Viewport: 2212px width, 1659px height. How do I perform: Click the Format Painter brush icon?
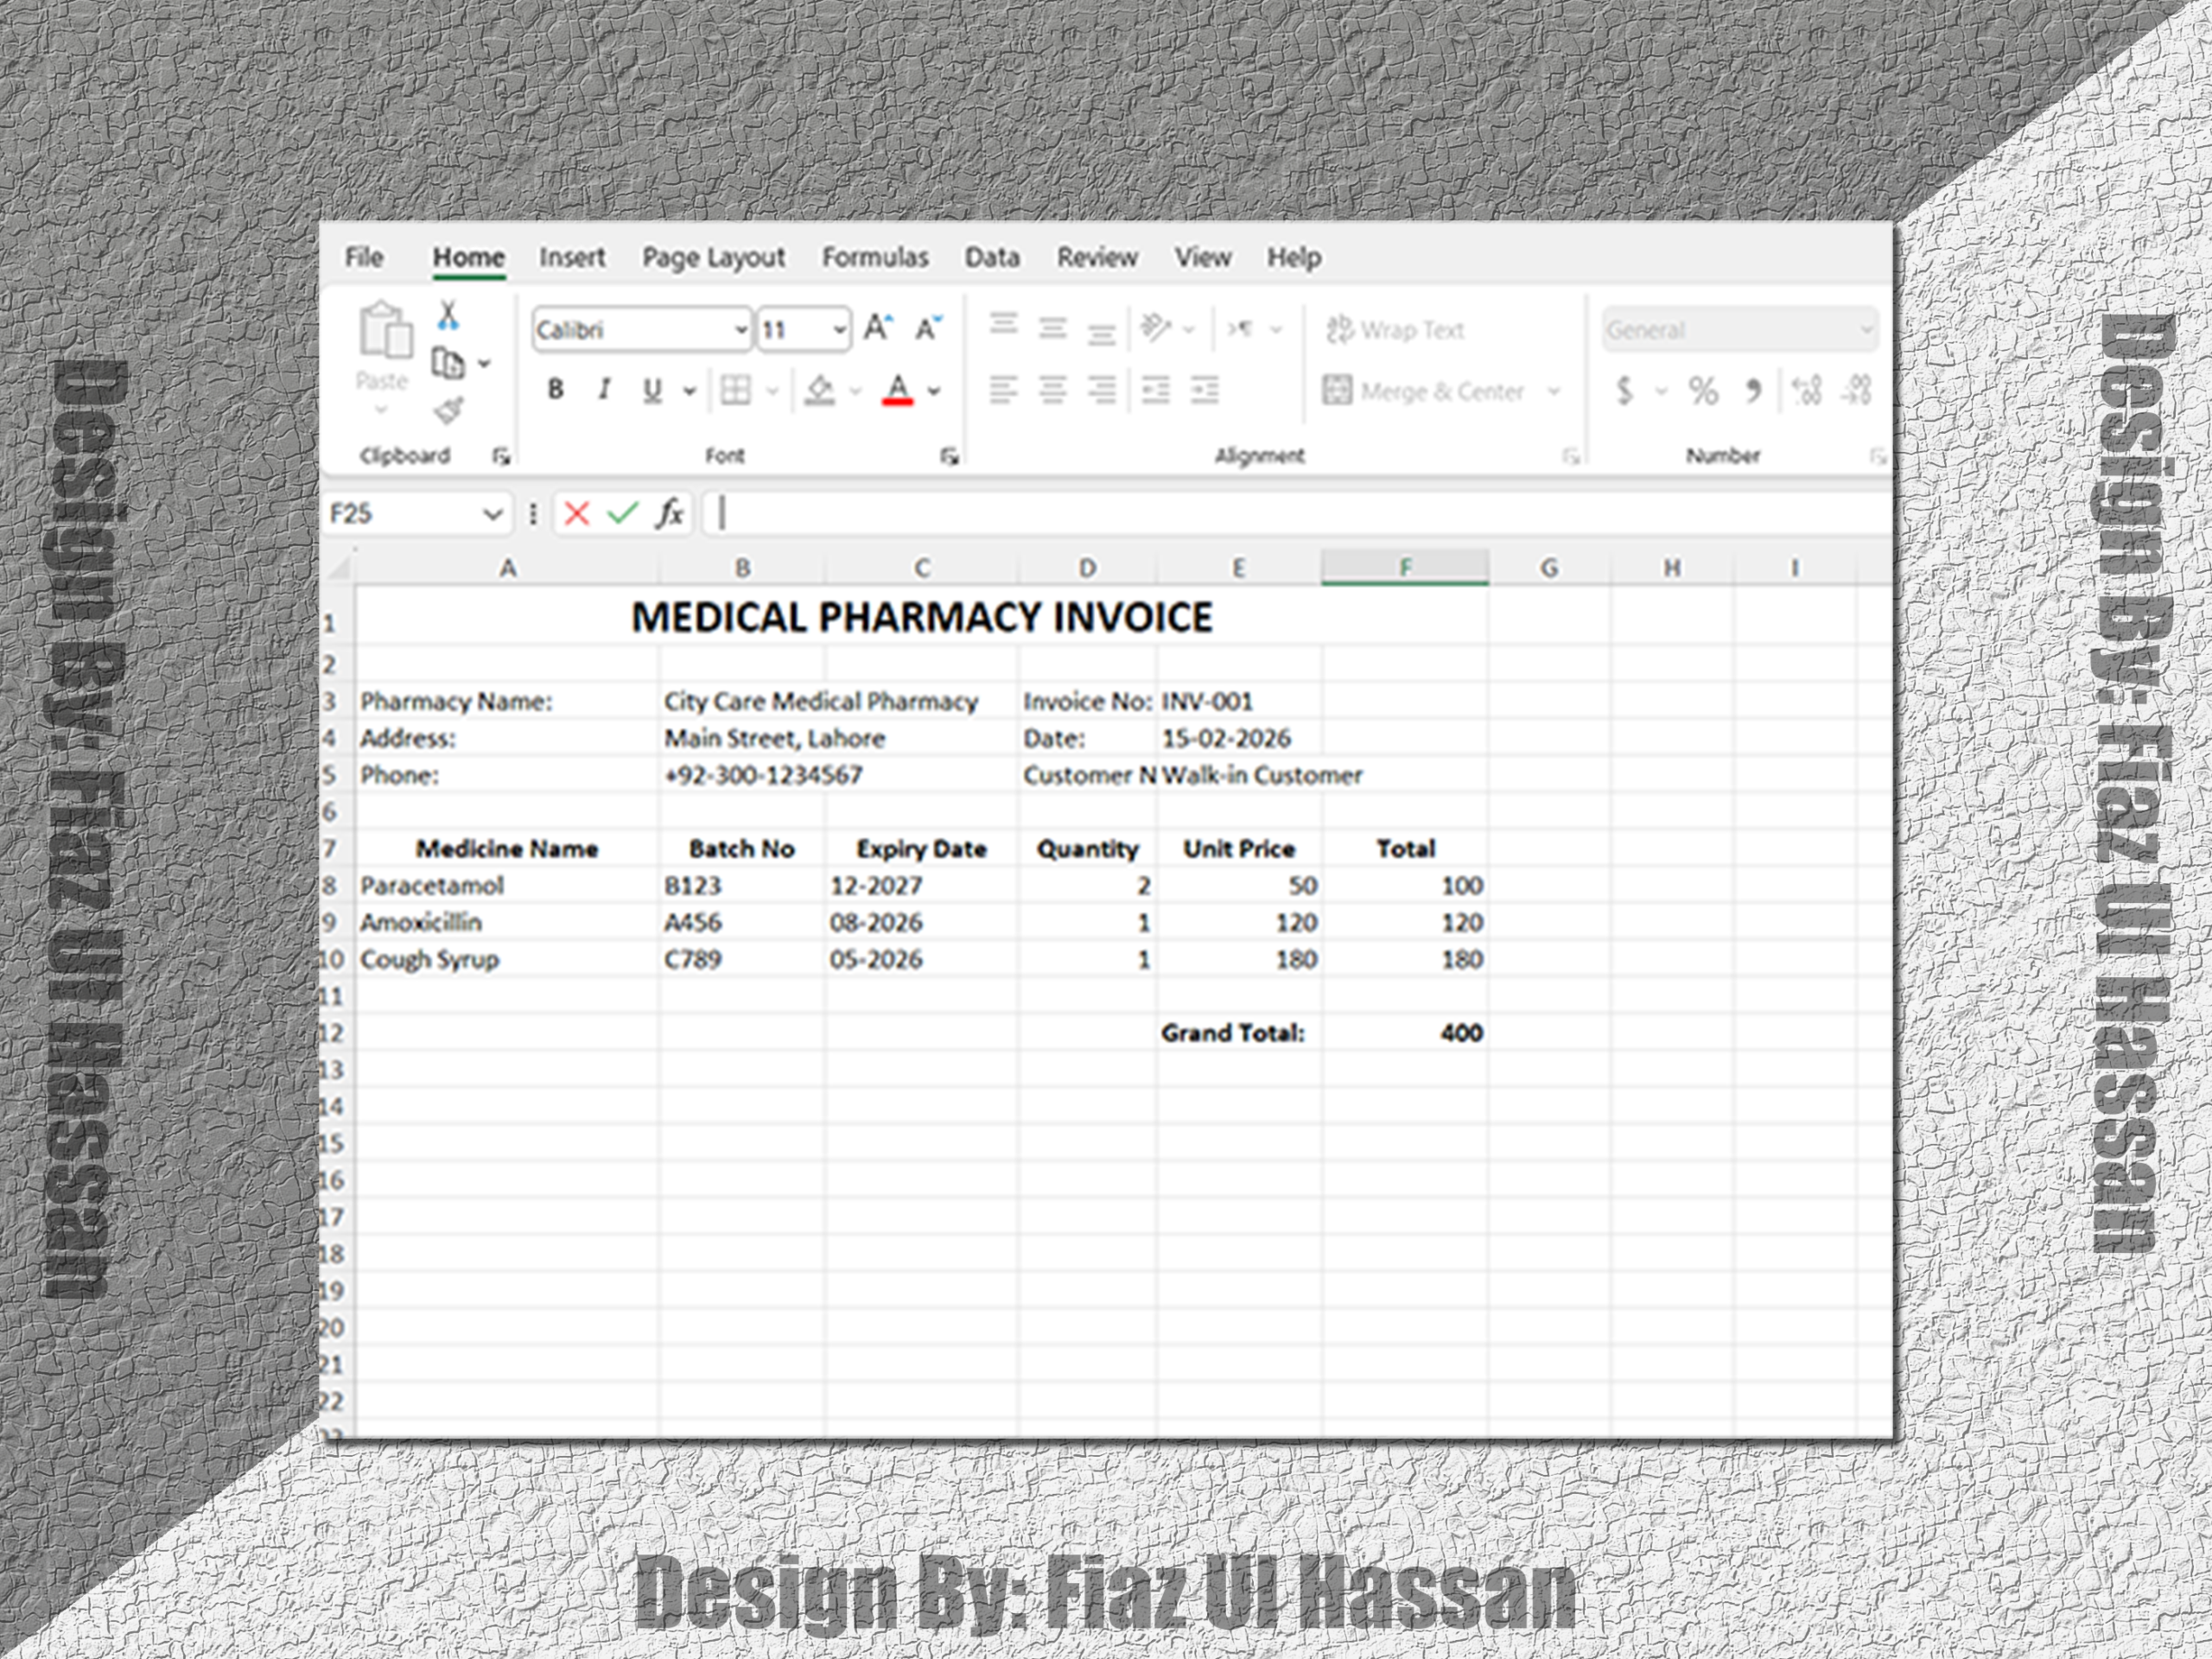448,410
